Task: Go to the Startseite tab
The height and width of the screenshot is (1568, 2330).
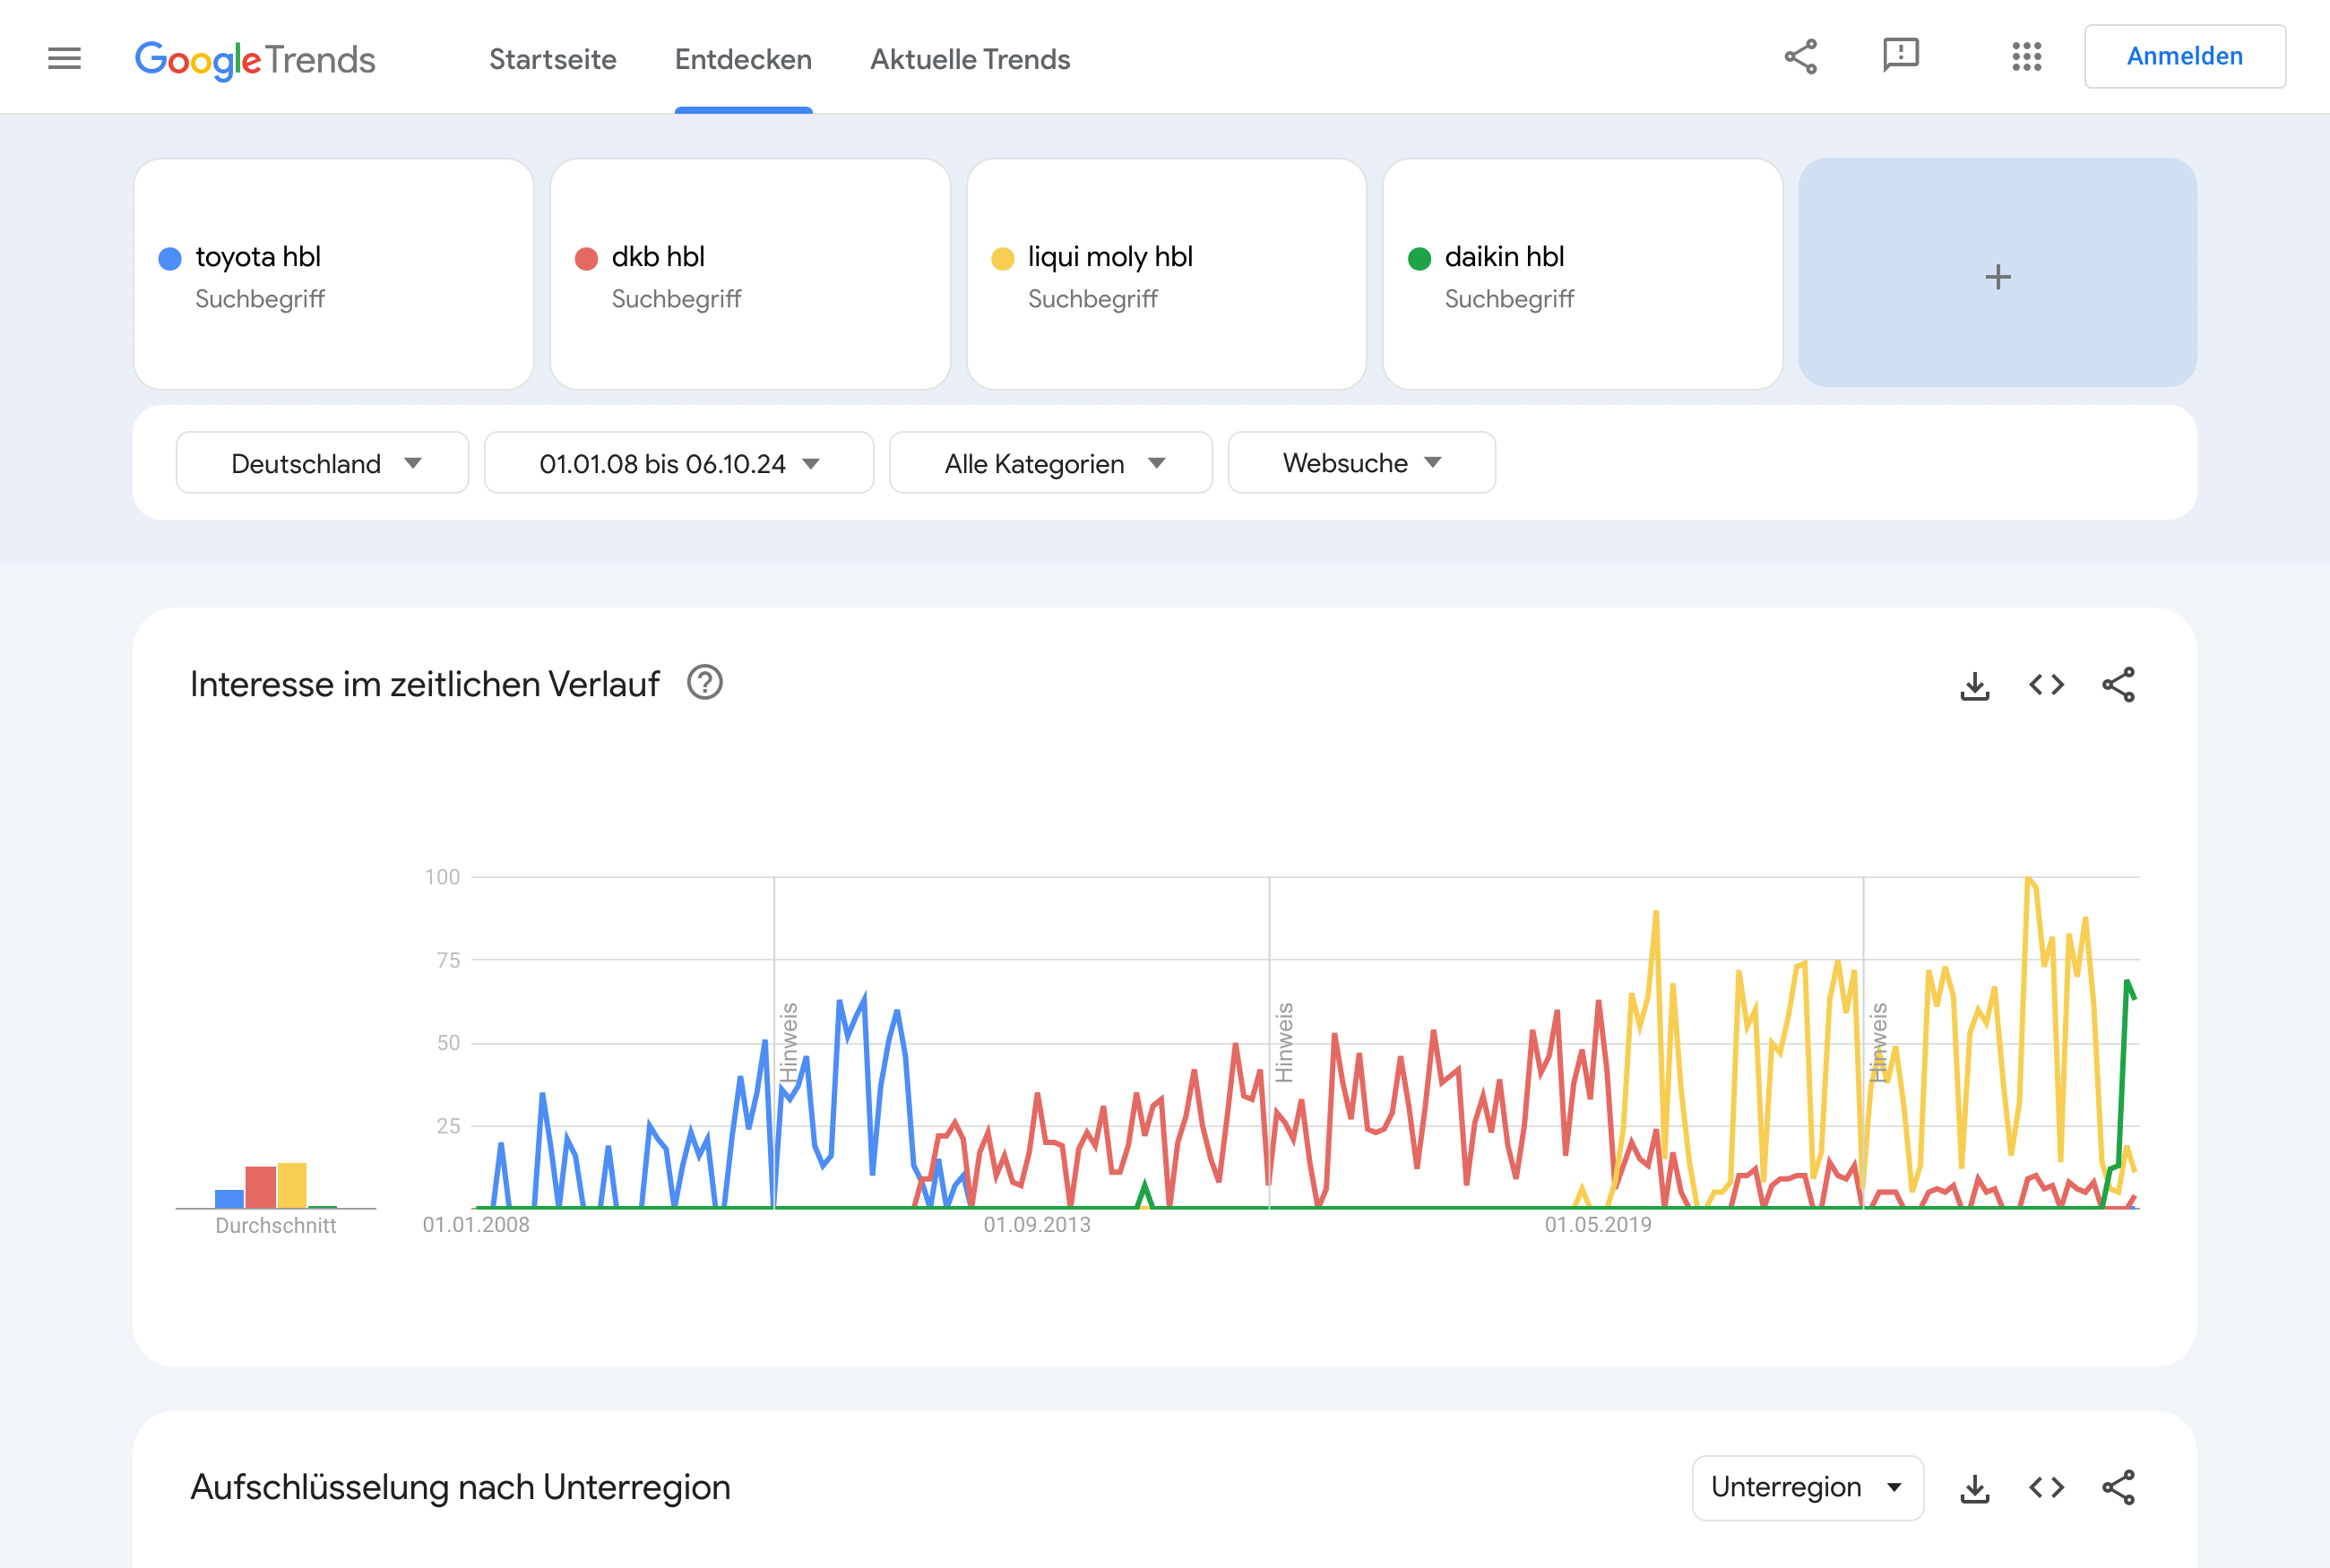Action: (552, 59)
